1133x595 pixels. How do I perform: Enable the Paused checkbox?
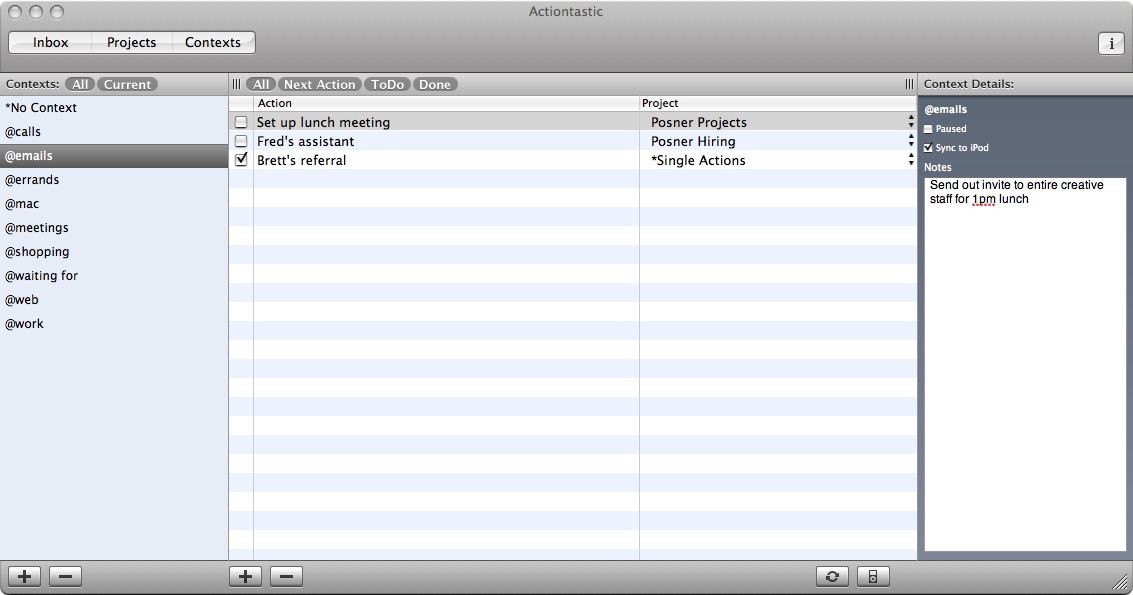[928, 129]
